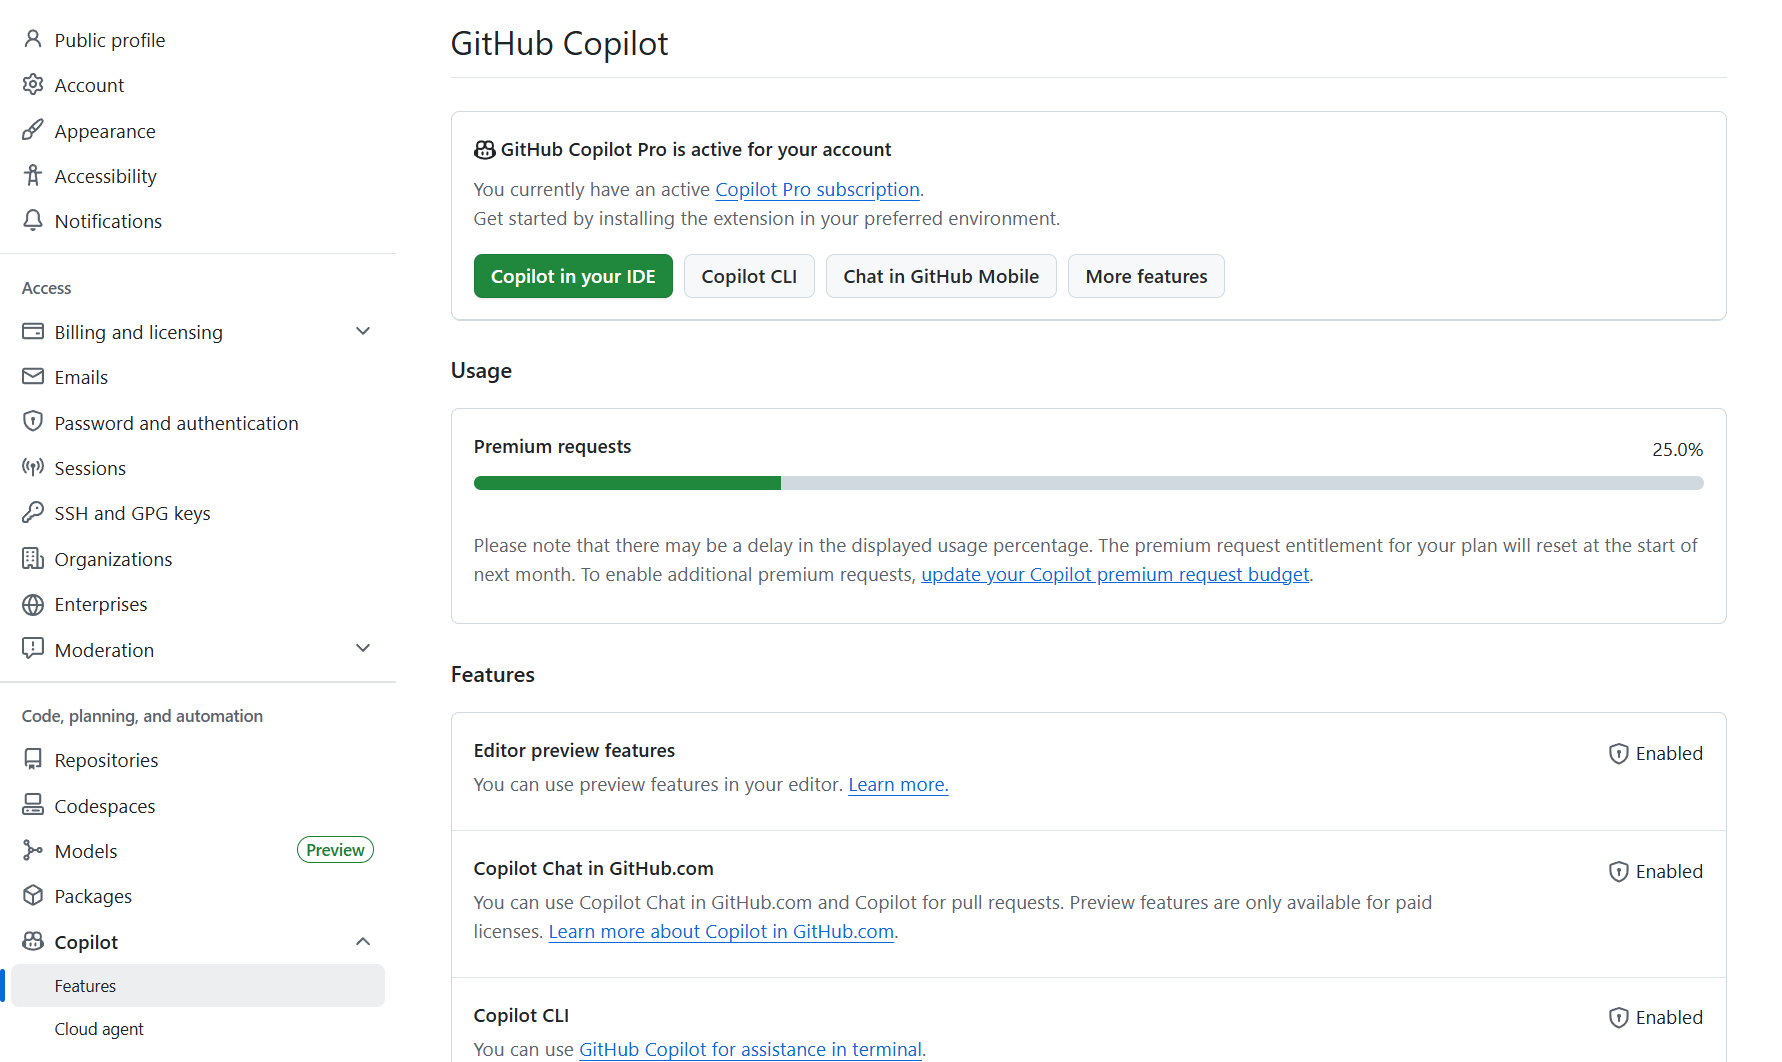This screenshot has width=1782, height=1062.
Task: Click the Copilot icon in sidebar
Action: pyautogui.click(x=33, y=941)
